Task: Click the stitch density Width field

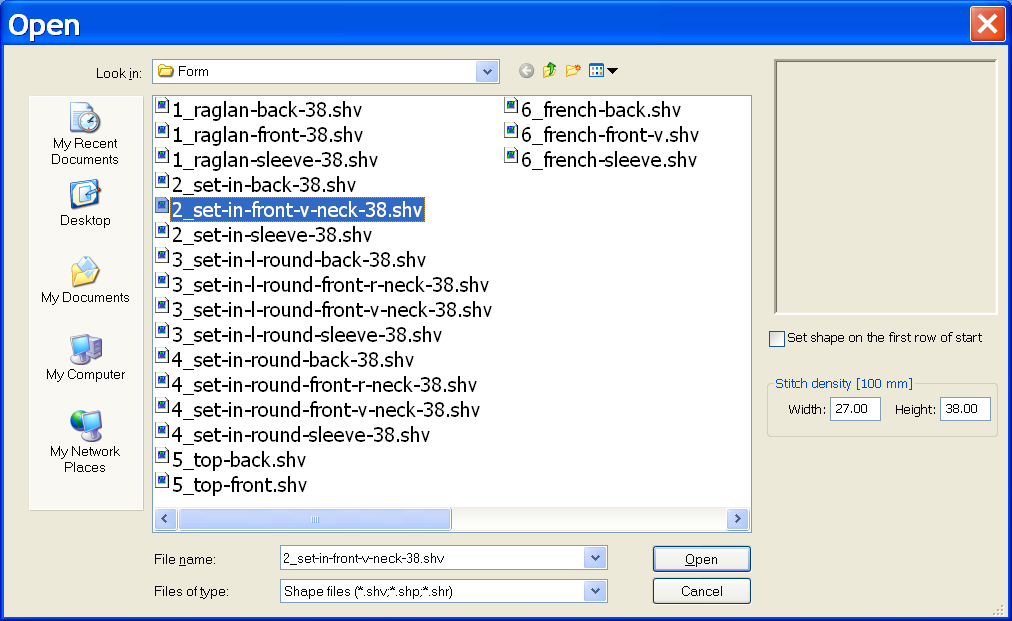Action: [x=855, y=409]
